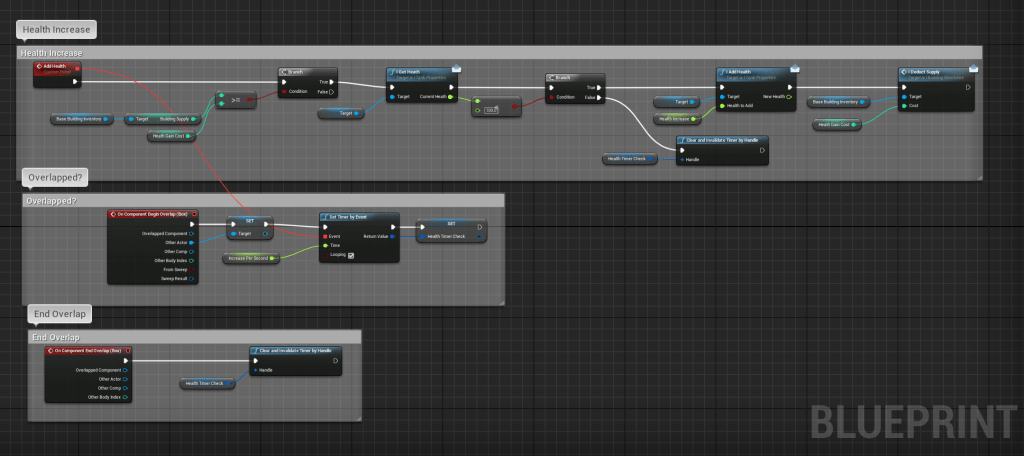Click the Return Value pin on Set Timer
Image resolution: width=1024 pixels, height=456 pixels.
(393, 236)
